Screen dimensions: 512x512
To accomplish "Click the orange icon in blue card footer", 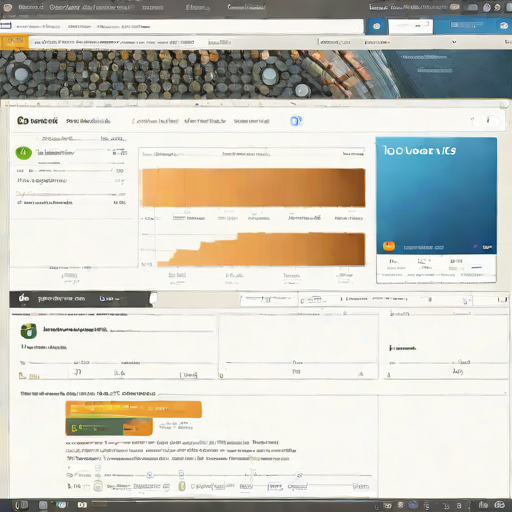I will point(389,246).
